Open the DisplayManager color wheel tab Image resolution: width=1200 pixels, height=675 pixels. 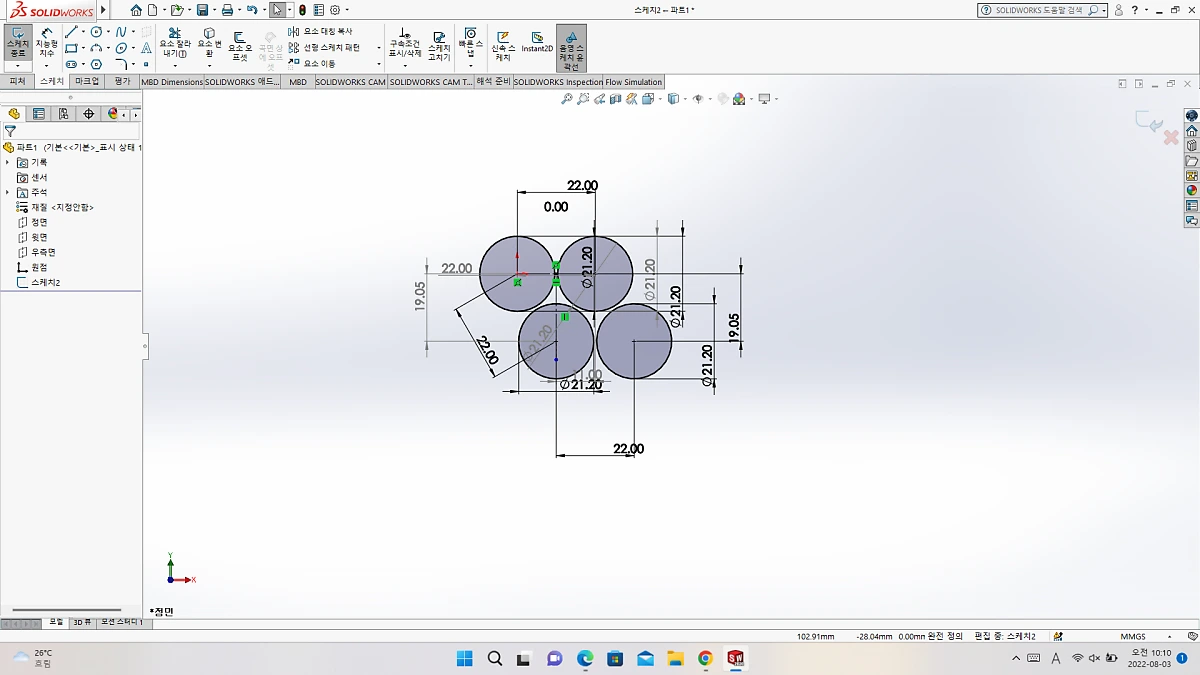point(112,113)
